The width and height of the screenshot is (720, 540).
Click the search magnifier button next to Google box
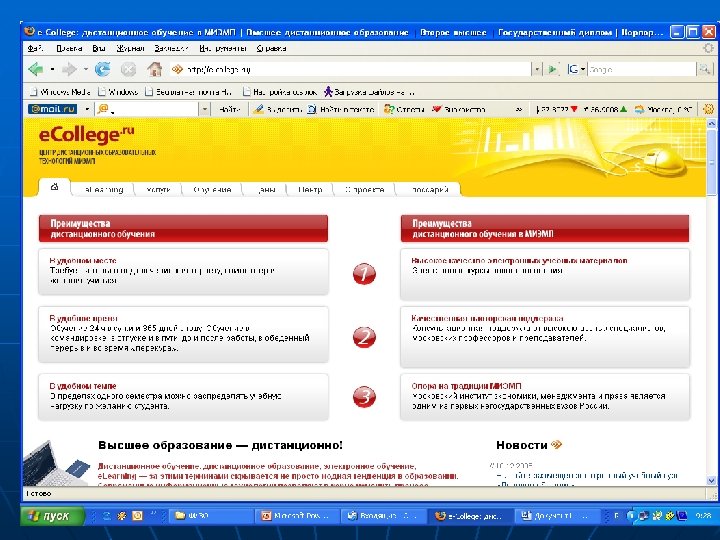[704, 69]
